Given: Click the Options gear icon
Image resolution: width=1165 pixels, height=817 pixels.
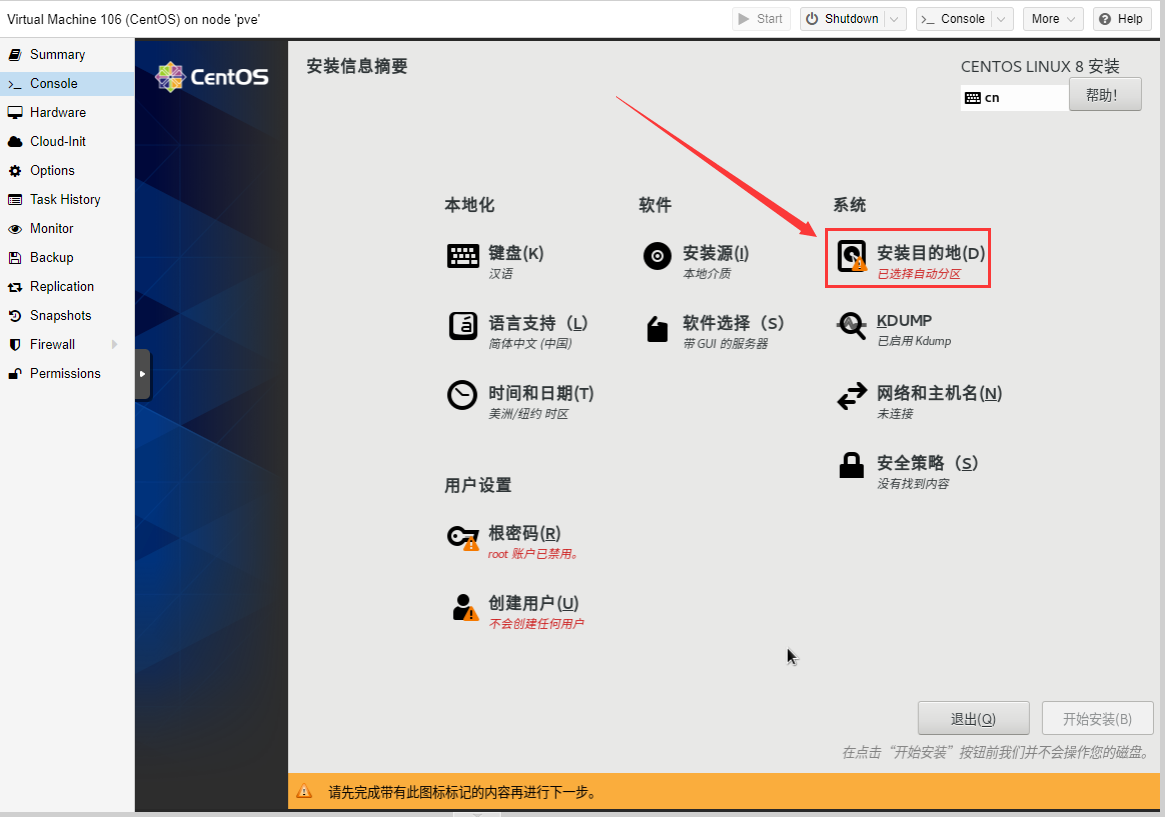Looking at the screenshot, I should coord(15,171).
